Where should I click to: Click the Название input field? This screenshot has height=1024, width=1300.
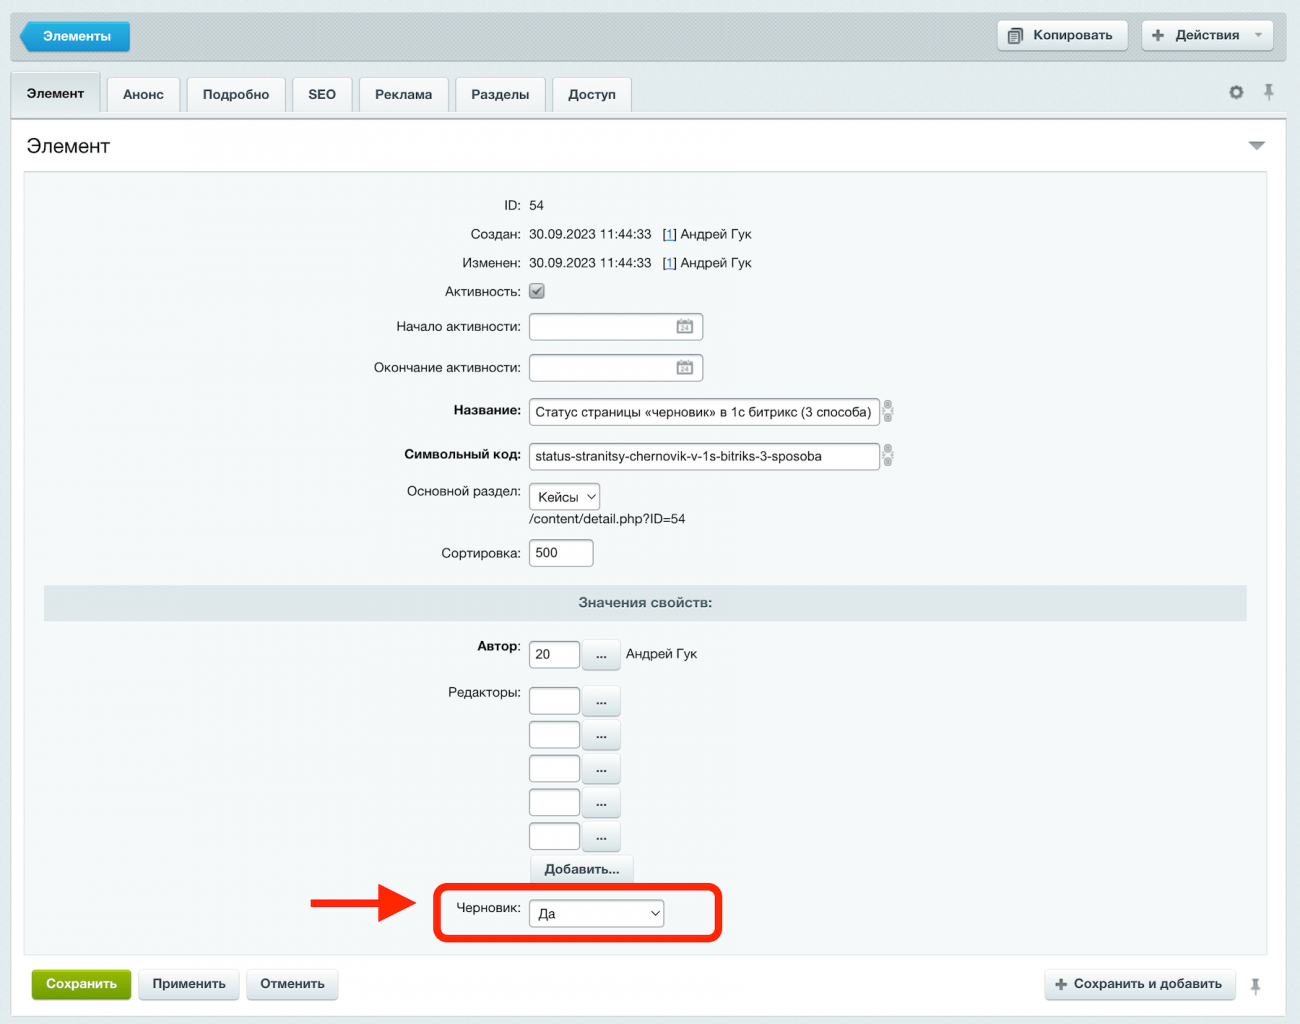click(x=704, y=412)
